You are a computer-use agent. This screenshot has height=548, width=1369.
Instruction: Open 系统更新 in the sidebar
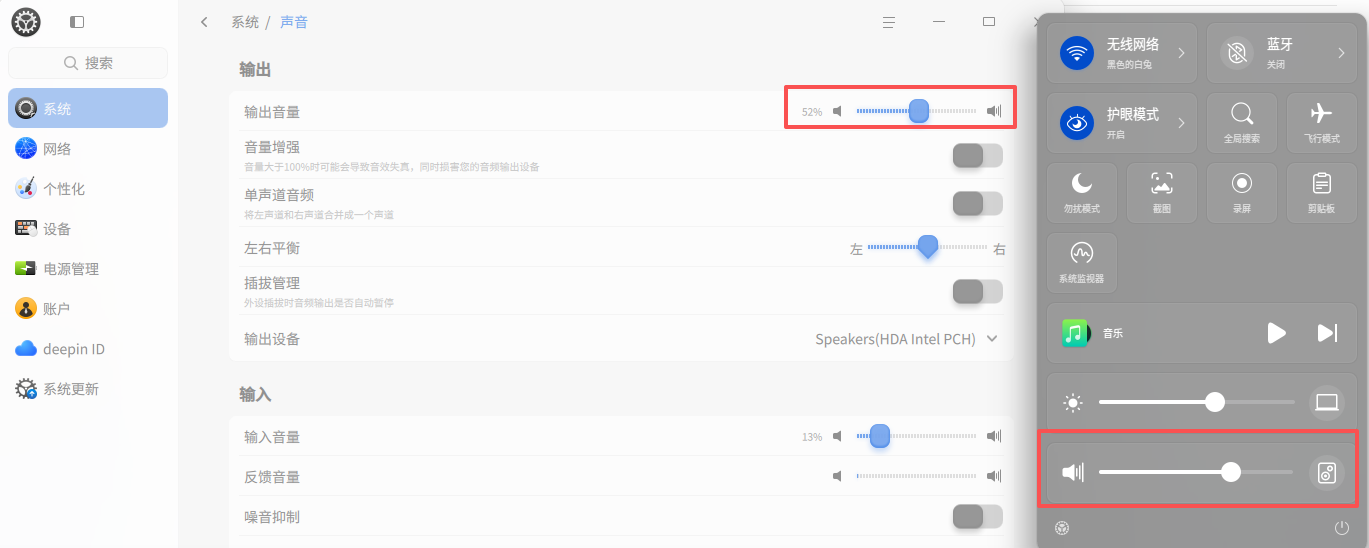click(88, 389)
